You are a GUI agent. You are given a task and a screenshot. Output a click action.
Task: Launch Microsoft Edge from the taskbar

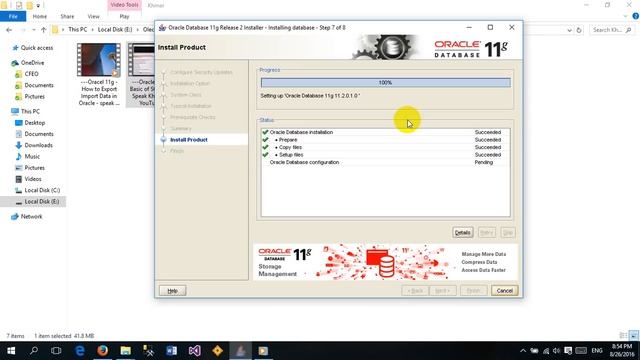(x=80, y=351)
